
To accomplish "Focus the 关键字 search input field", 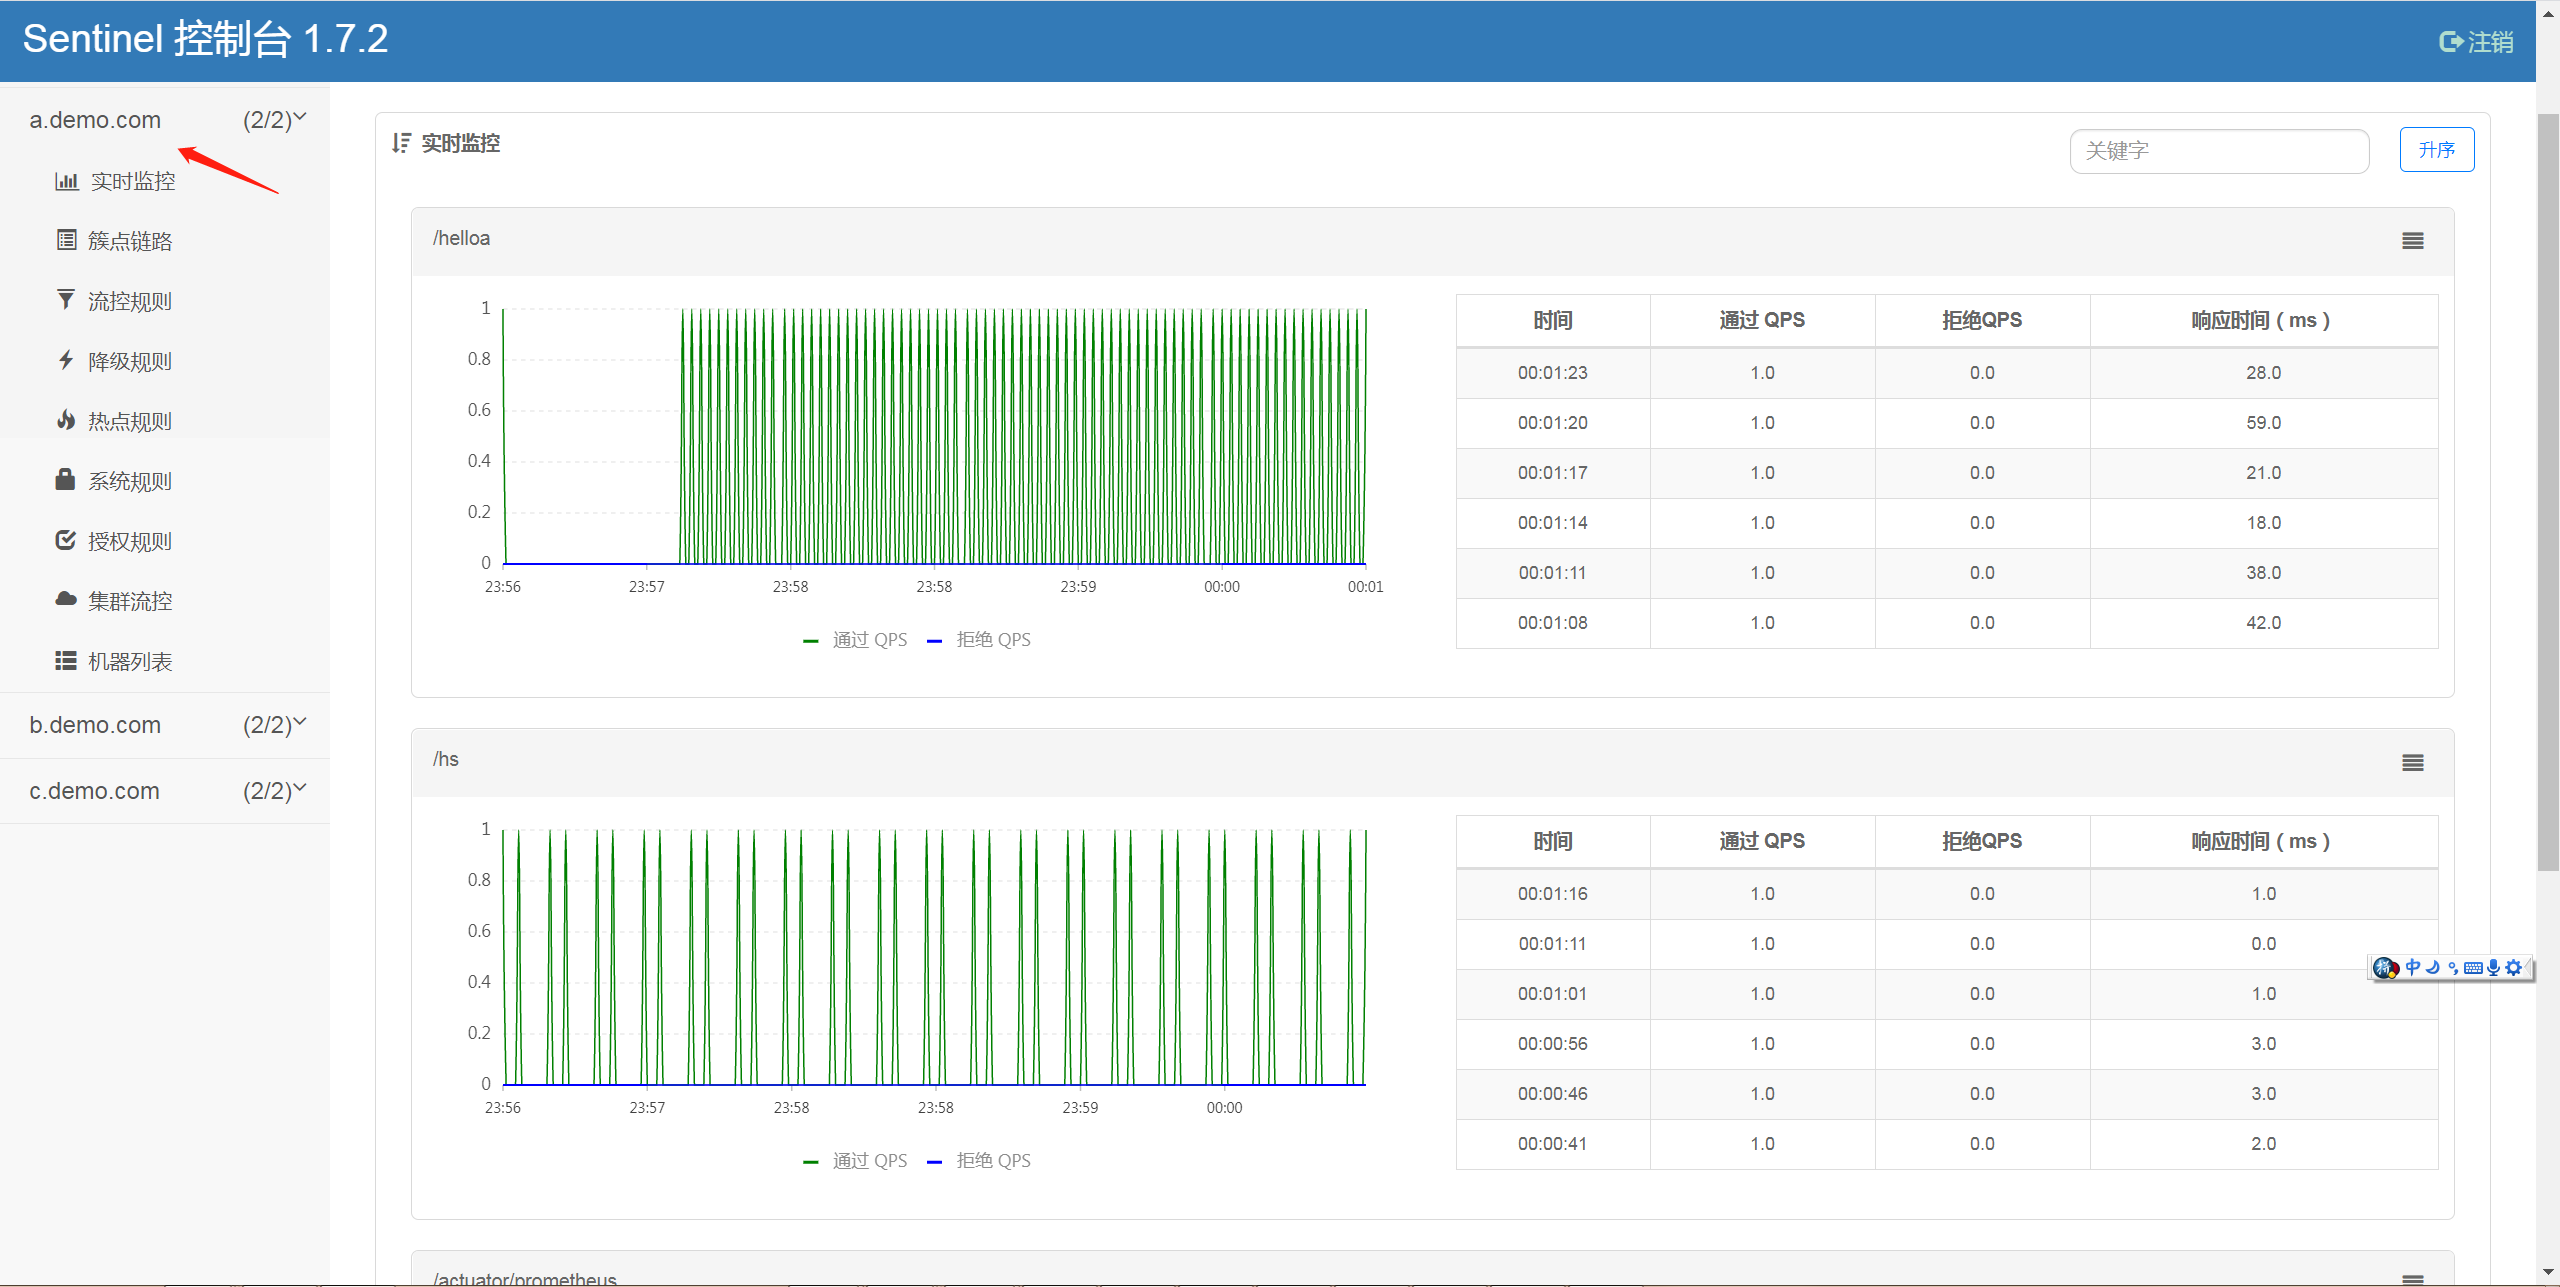I will click(2218, 151).
